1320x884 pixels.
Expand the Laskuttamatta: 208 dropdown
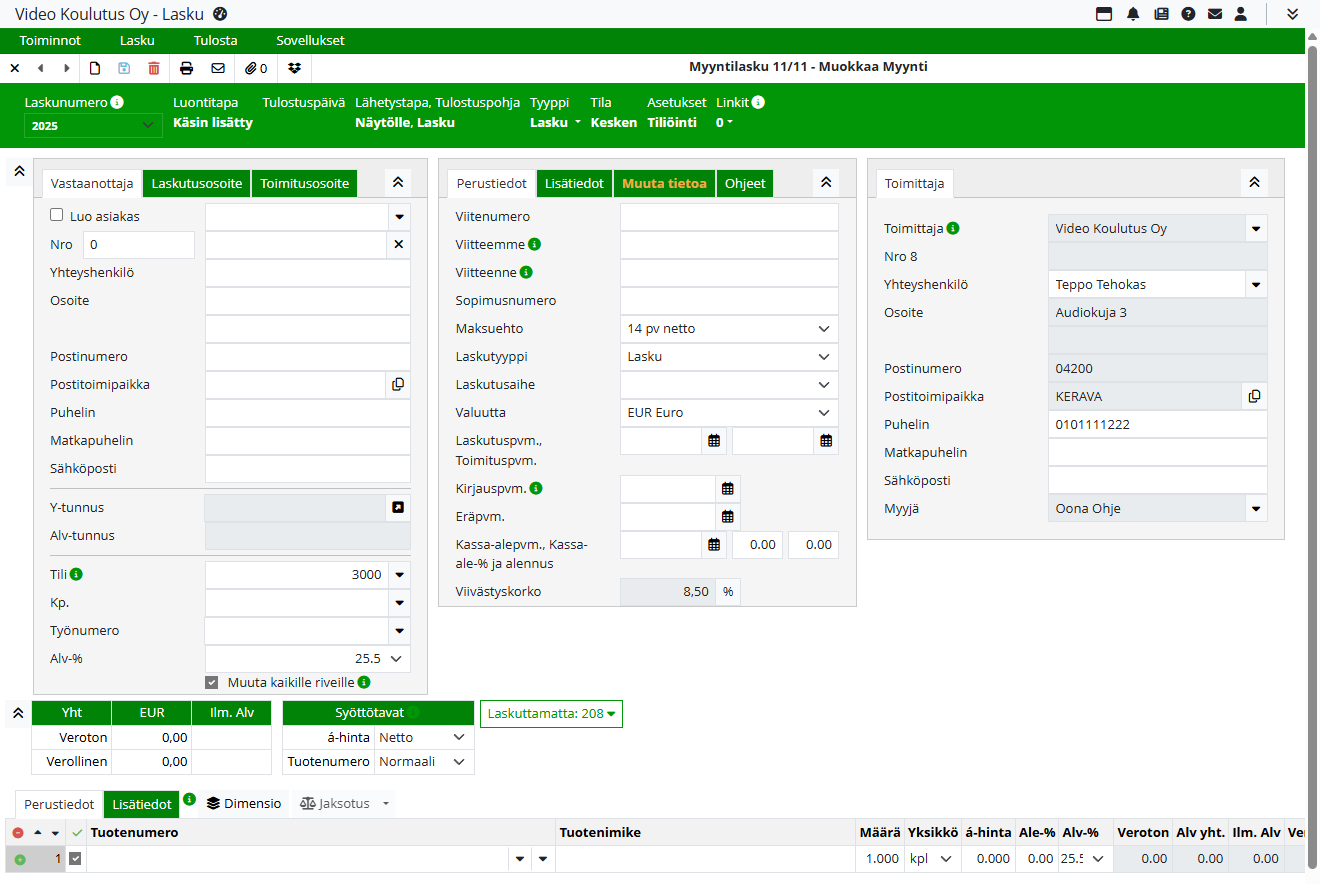(x=551, y=714)
